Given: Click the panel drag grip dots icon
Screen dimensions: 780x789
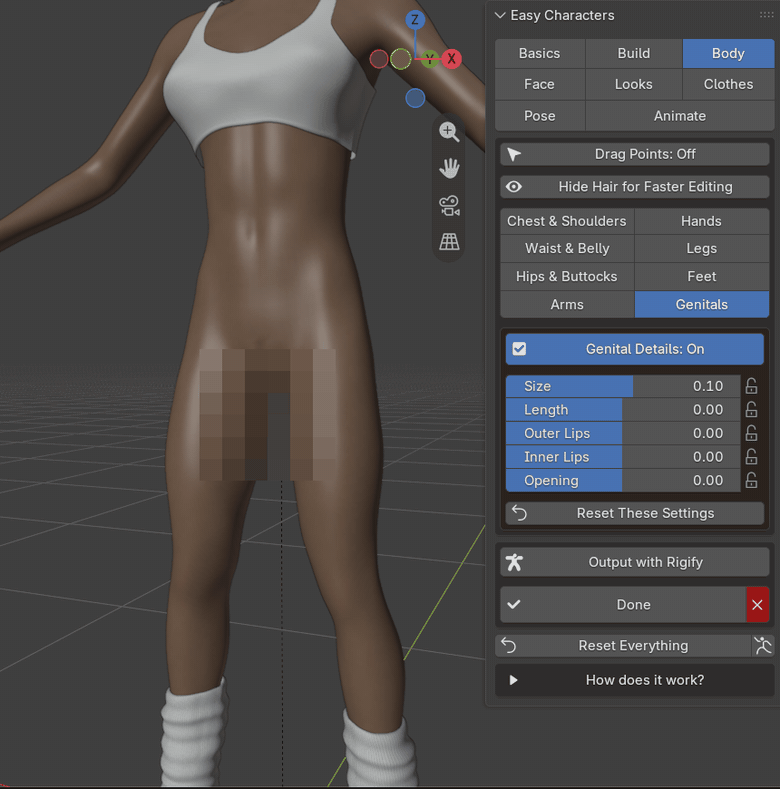Looking at the screenshot, I should coord(766,15).
